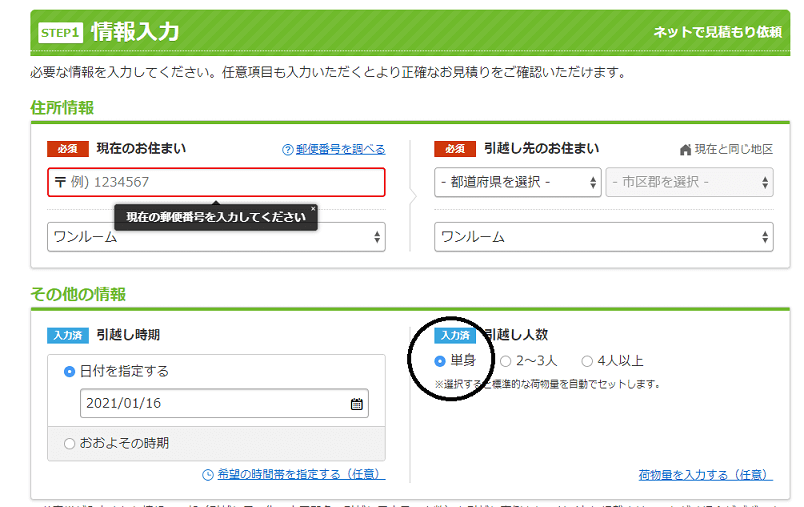The height and width of the screenshot is (507, 804).
Task: Click the clock icon beside 希望の時間帯を指定する
Action: click(x=208, y=475)
